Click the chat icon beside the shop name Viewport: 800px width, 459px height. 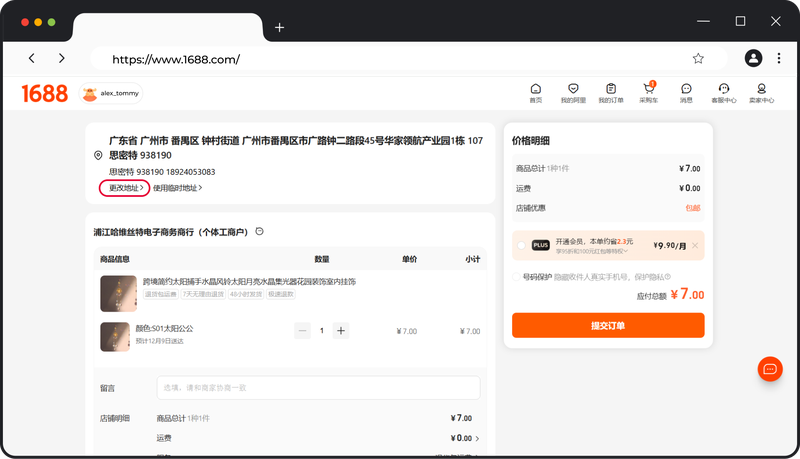[x=259, y=232]
